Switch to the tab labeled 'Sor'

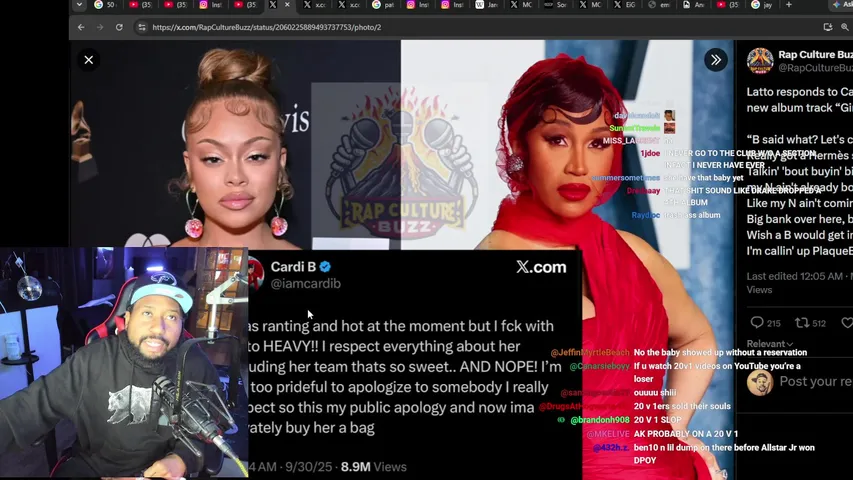coord(556,5)
